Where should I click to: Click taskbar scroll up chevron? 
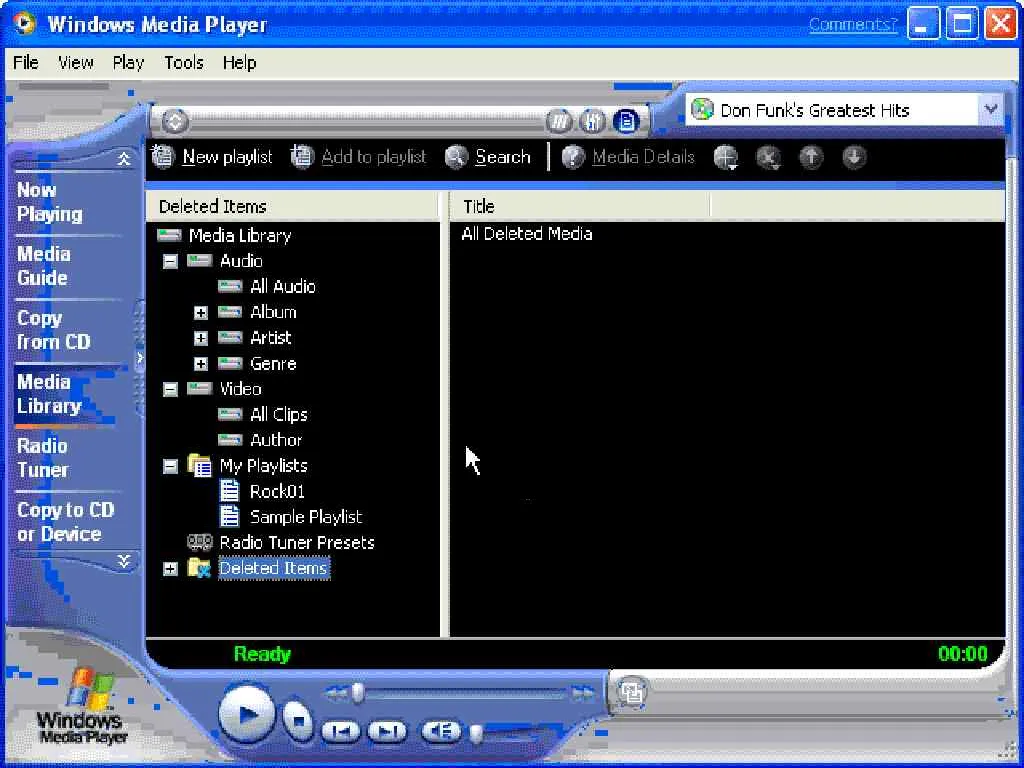(x=123, y=159)
